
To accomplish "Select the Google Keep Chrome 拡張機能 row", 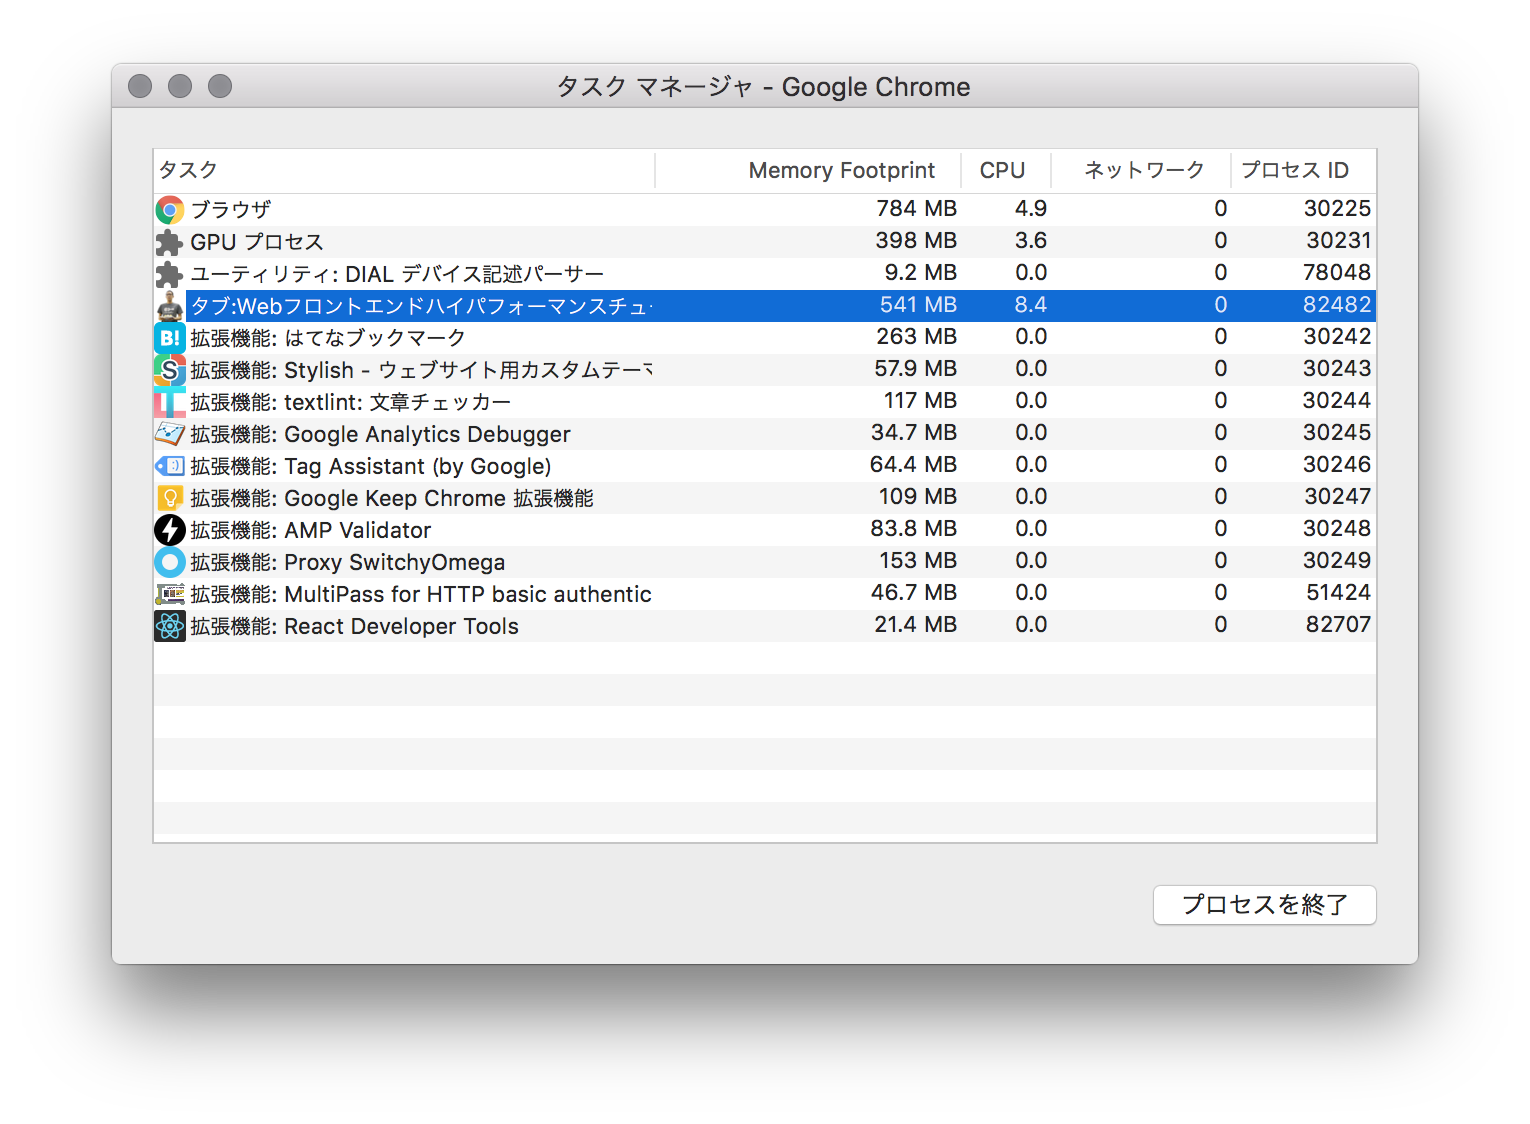I will 765,498.
